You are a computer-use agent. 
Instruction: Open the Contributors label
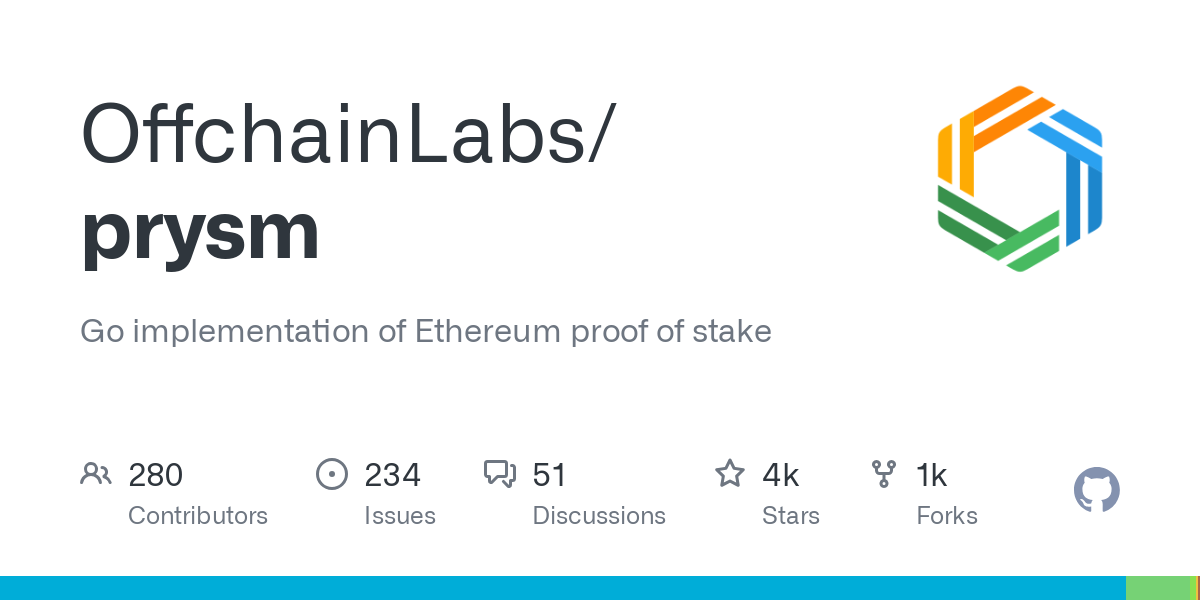pyautogui.click(x=198, y=516)
